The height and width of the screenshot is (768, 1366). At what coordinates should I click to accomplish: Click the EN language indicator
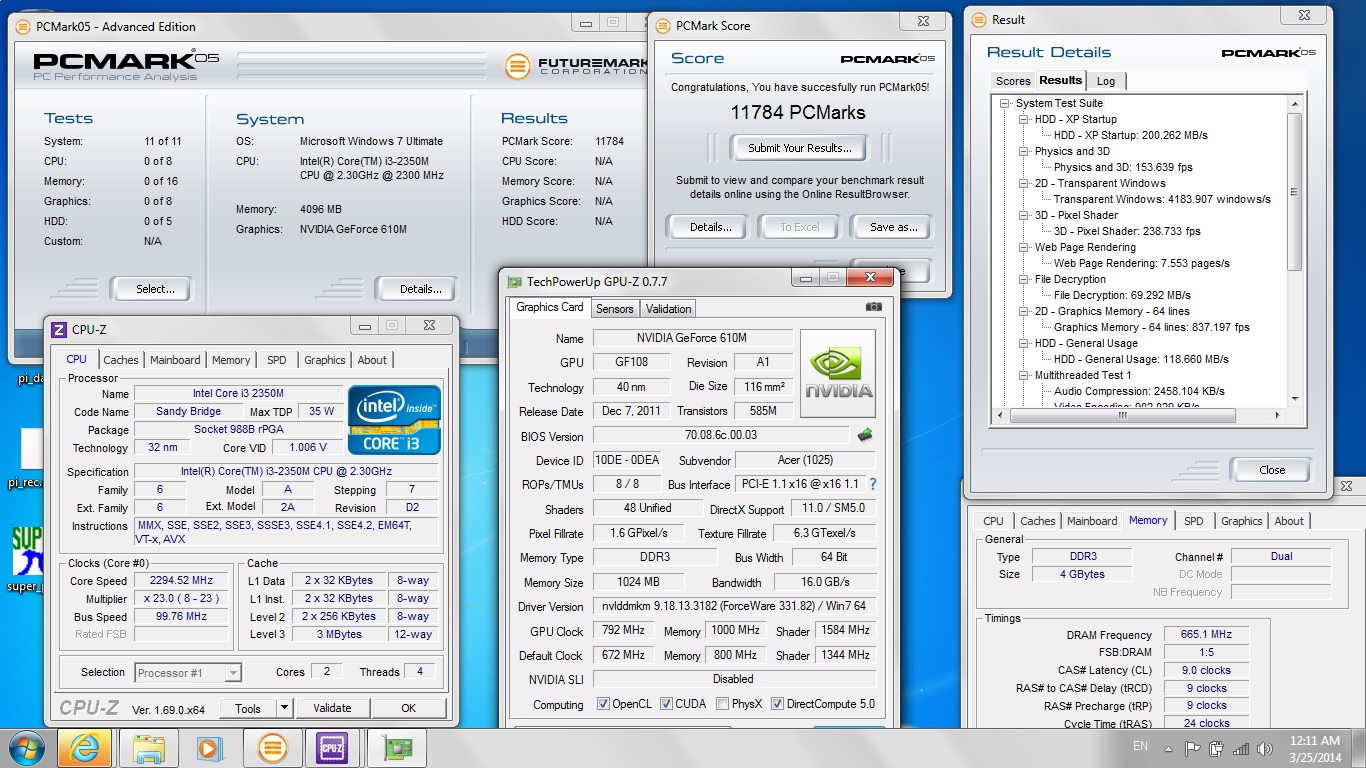[x=1140, y=746]
